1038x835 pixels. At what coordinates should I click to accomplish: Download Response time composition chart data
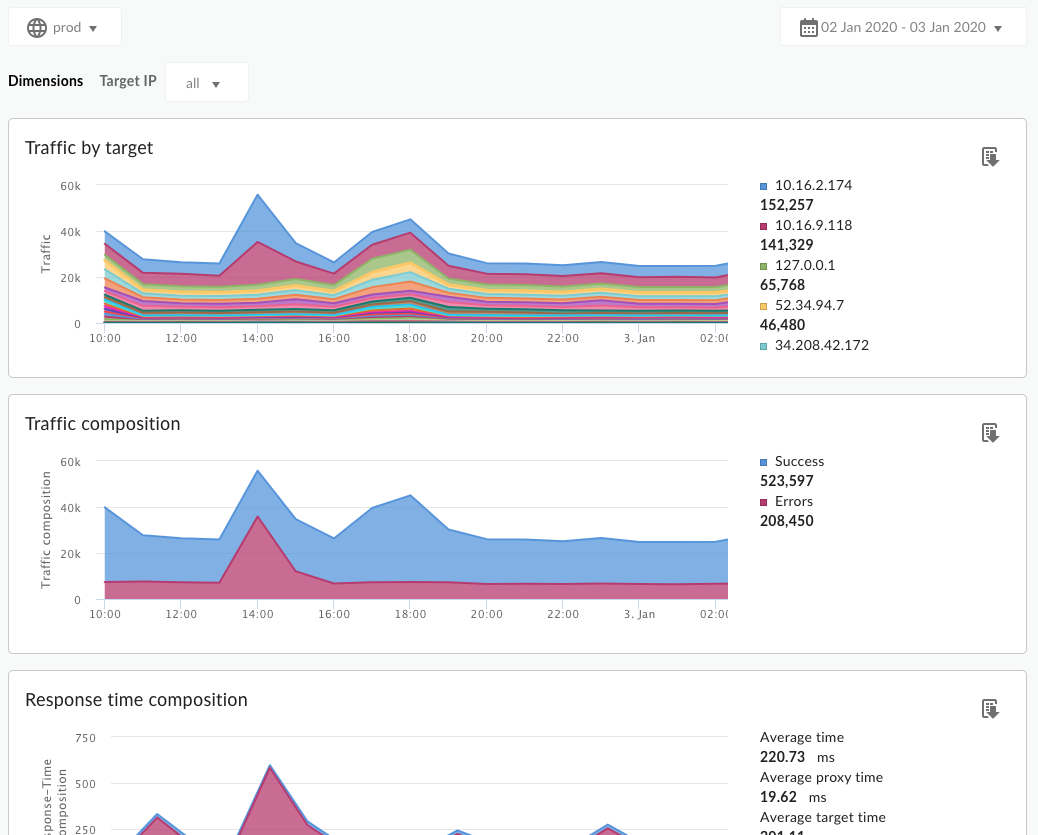click(x=990, y=709)
